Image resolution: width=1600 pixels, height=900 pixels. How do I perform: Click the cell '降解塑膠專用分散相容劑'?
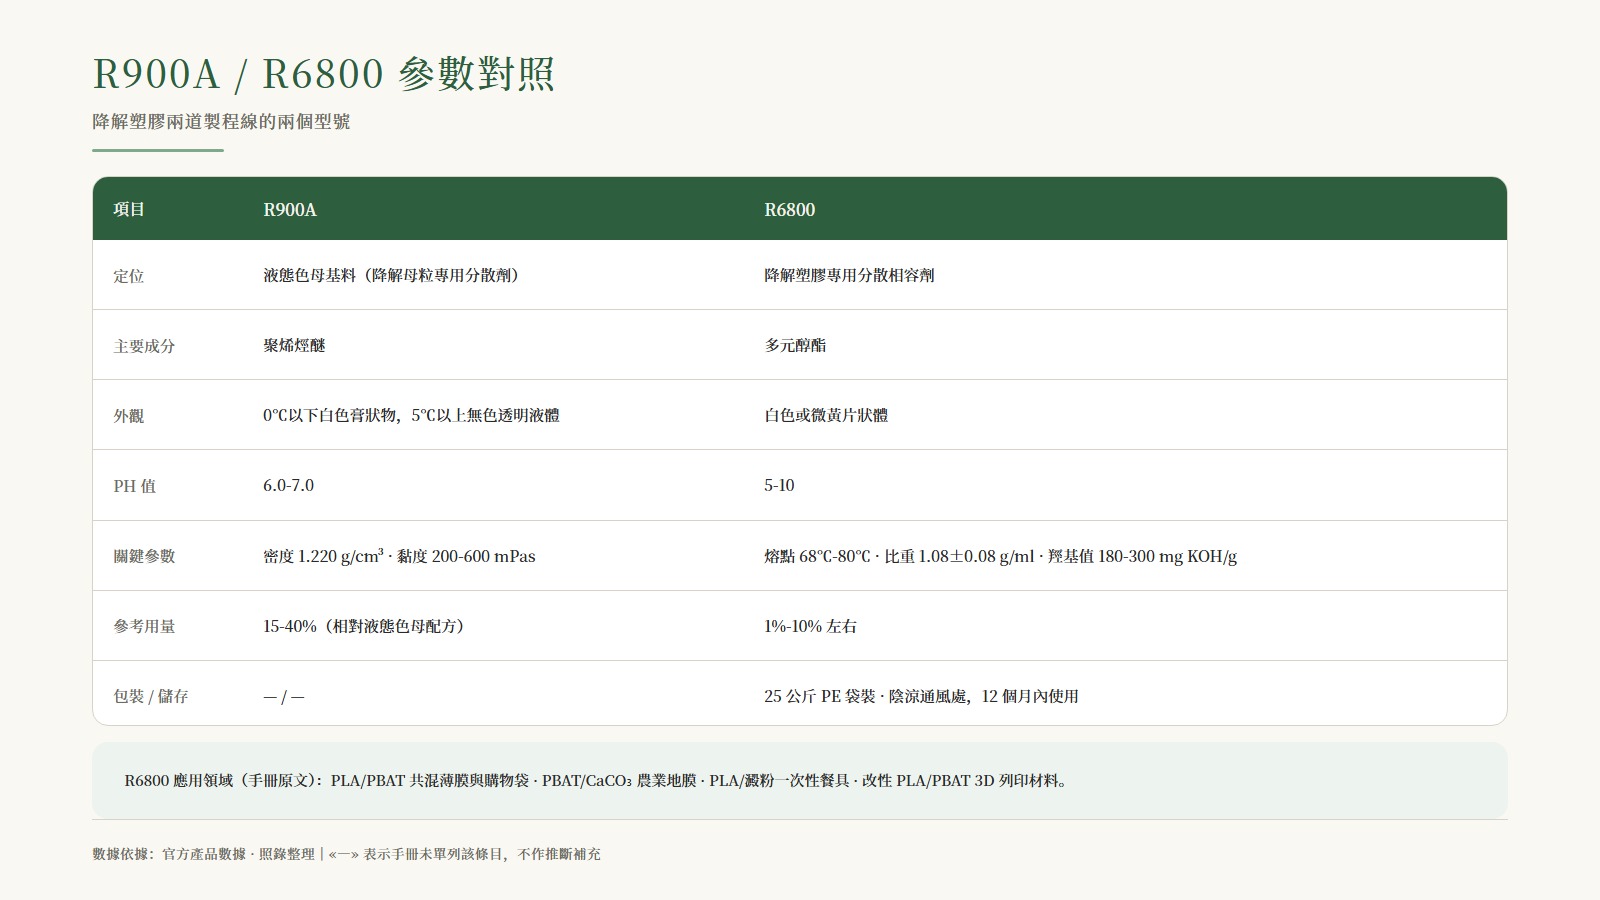(x=849, y=275)
